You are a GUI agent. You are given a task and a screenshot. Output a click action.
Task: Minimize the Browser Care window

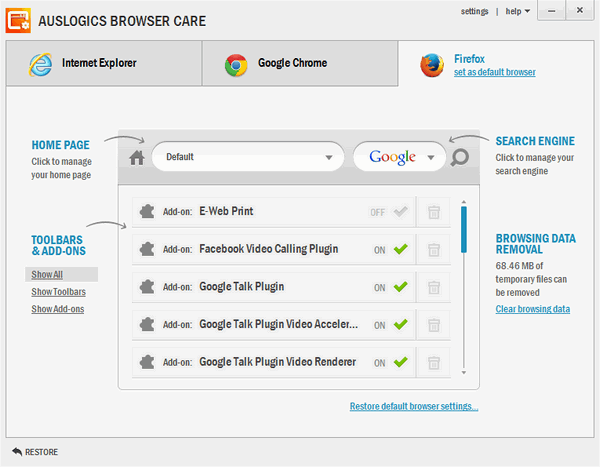(x=551, y=11)
